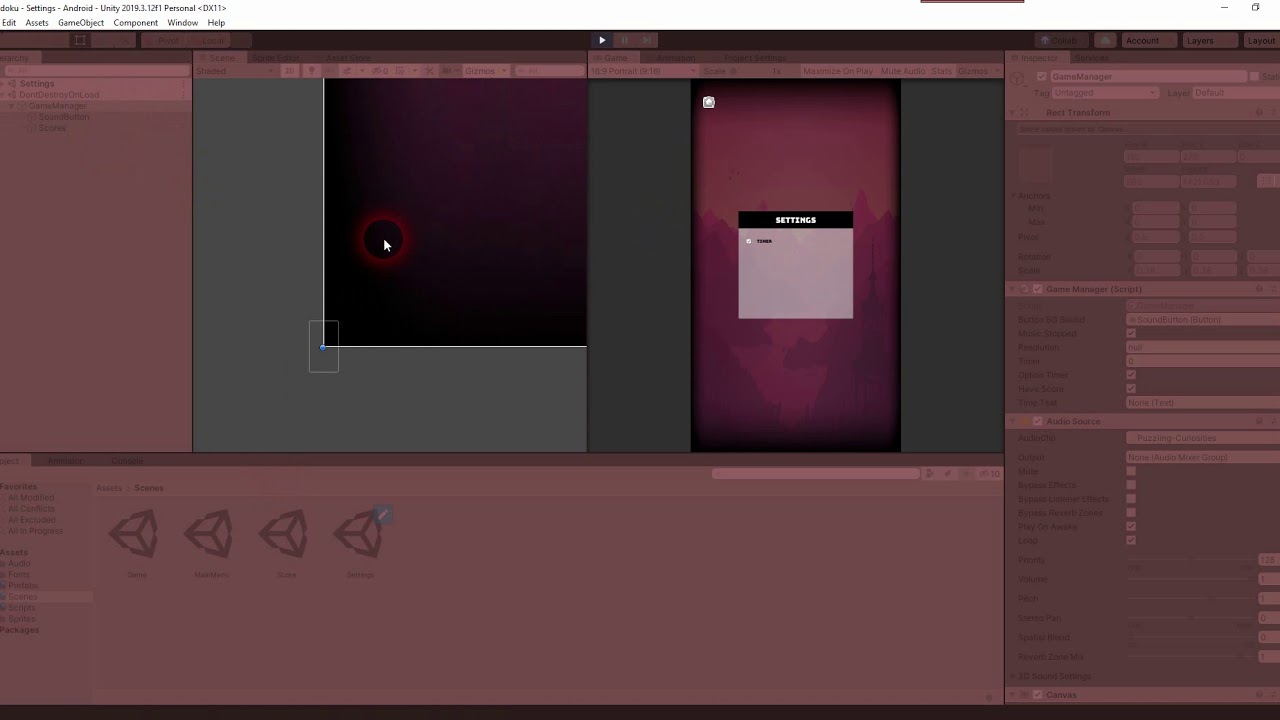Open the Edit menu

(8, 23)
